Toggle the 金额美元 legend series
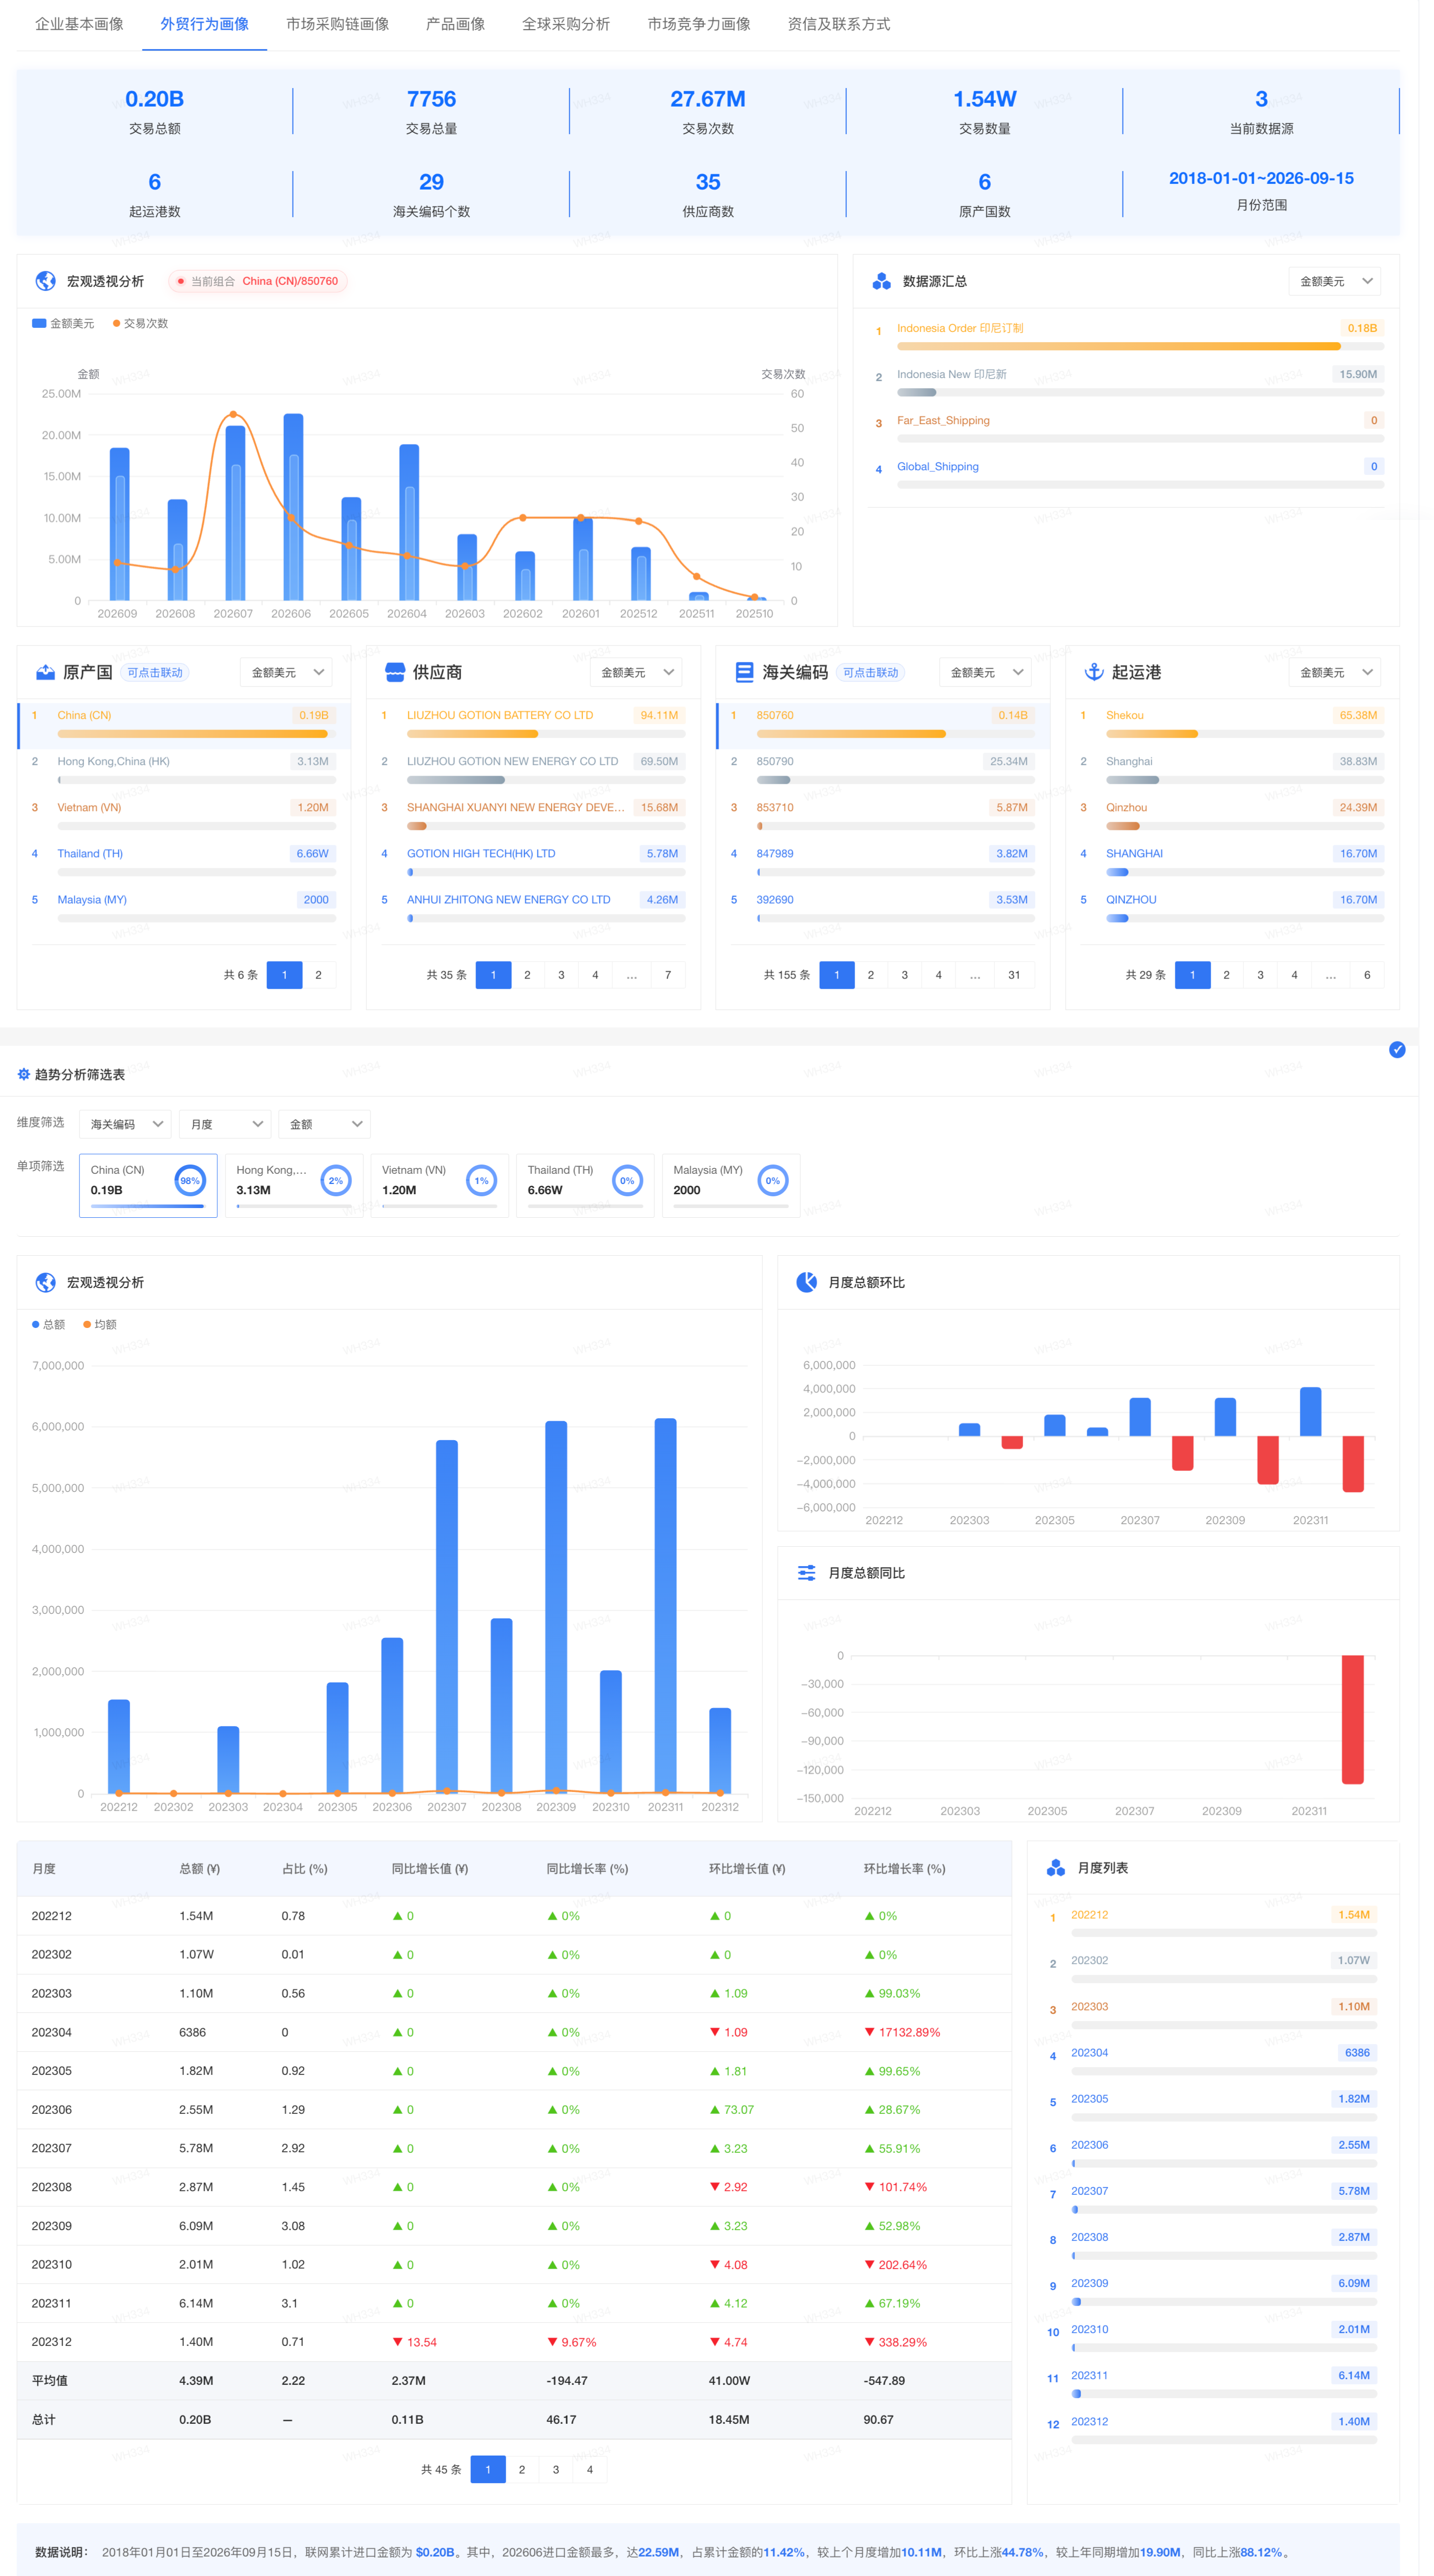 click(63, 323)
